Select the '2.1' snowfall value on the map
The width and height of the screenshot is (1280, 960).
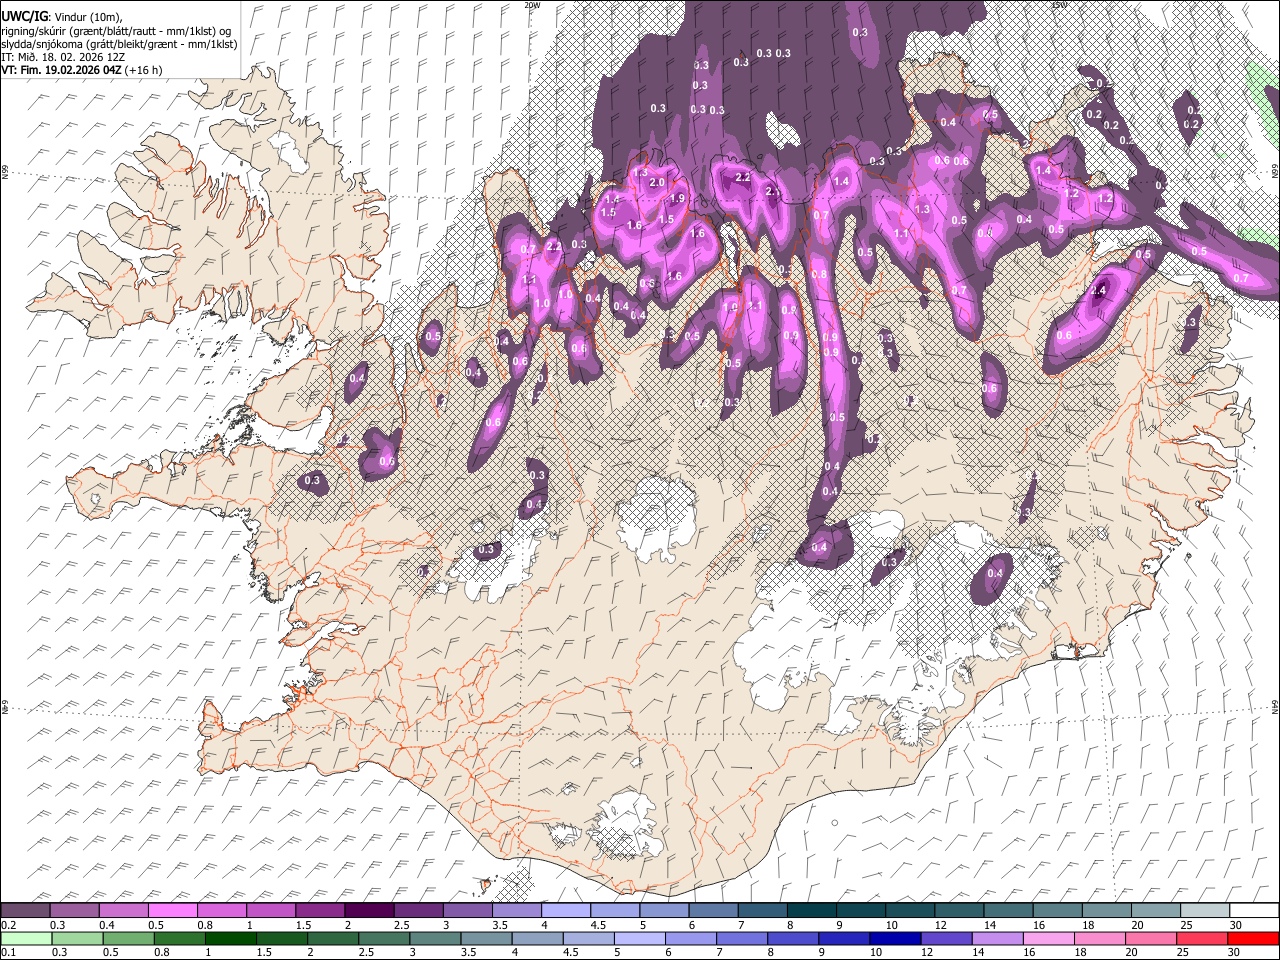773,191
